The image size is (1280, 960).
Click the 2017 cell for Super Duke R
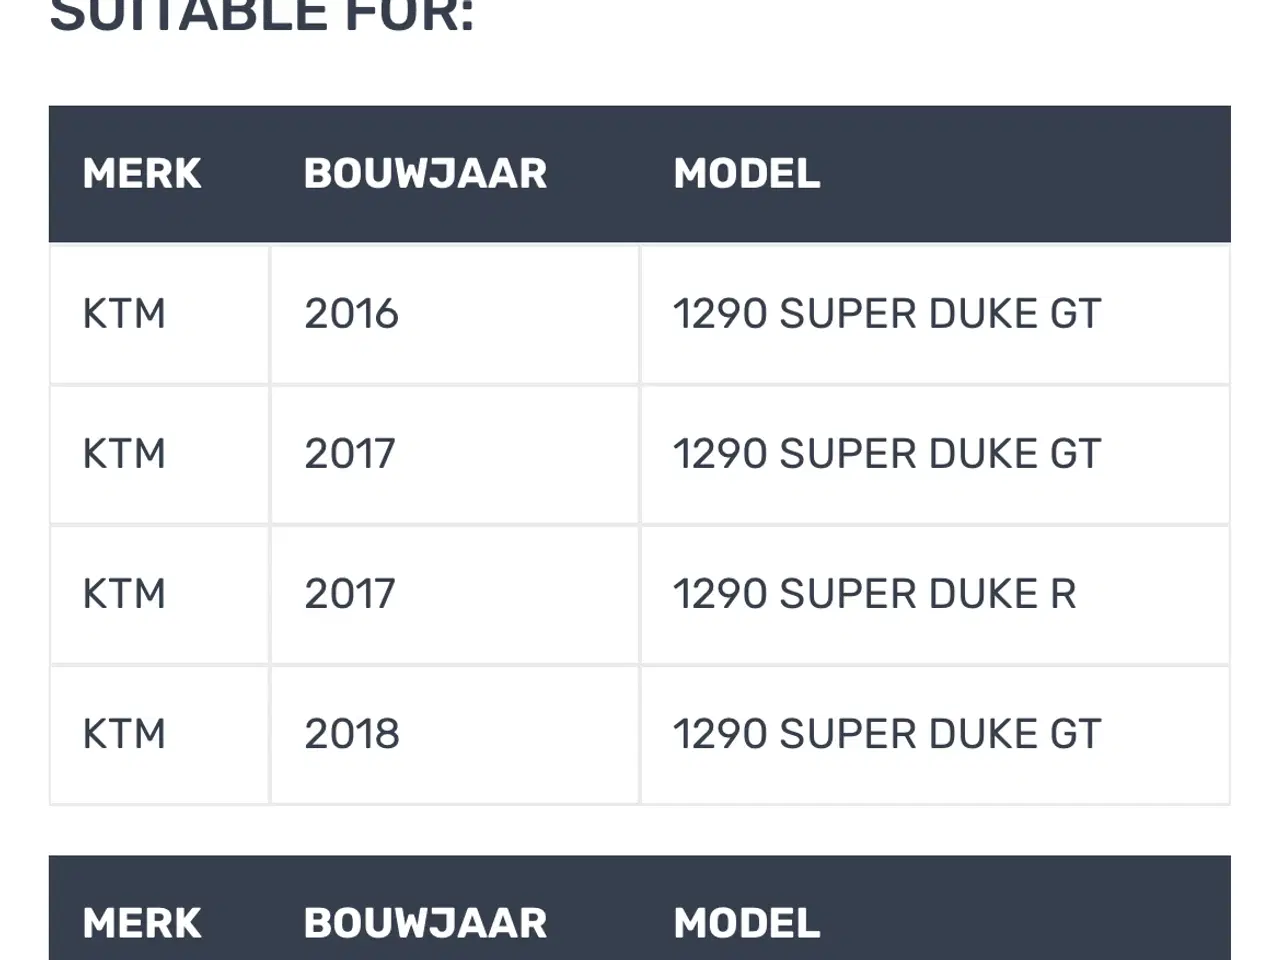pyautogui.click(x=350, y=594)
